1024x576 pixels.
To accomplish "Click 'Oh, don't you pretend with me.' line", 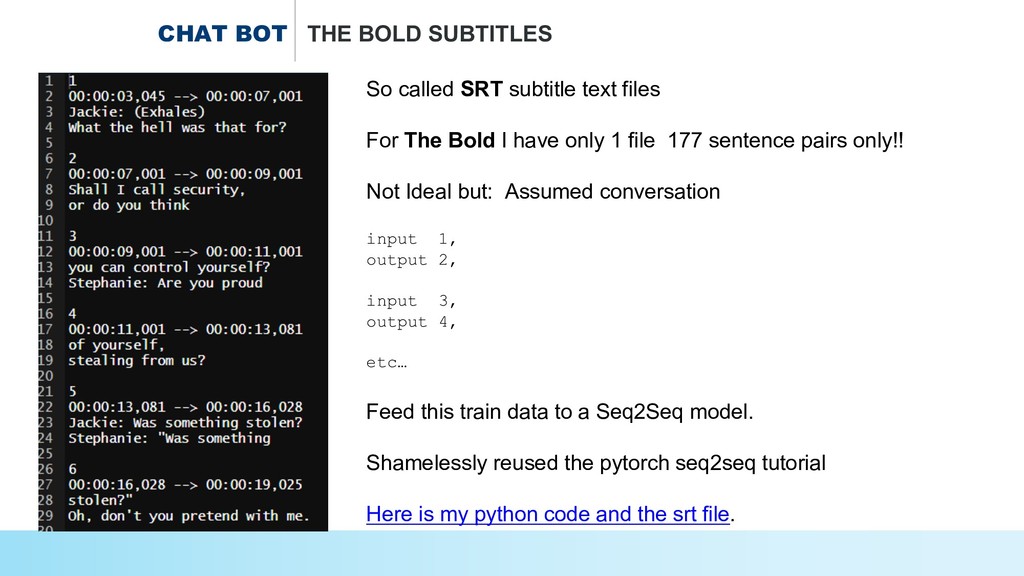I will tap(189, 516).
